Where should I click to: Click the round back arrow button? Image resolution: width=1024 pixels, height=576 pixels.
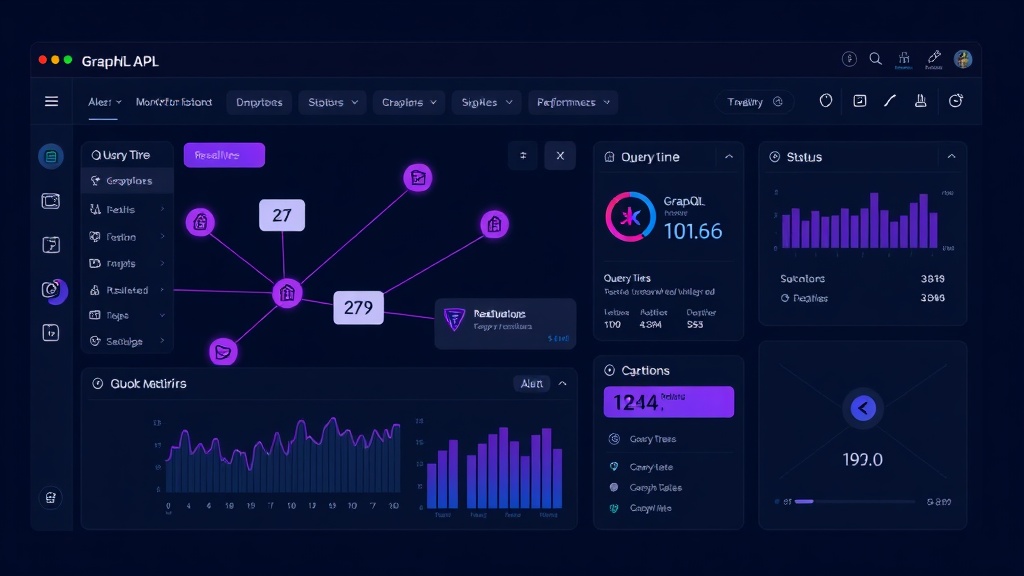click(x=863, y=408)
